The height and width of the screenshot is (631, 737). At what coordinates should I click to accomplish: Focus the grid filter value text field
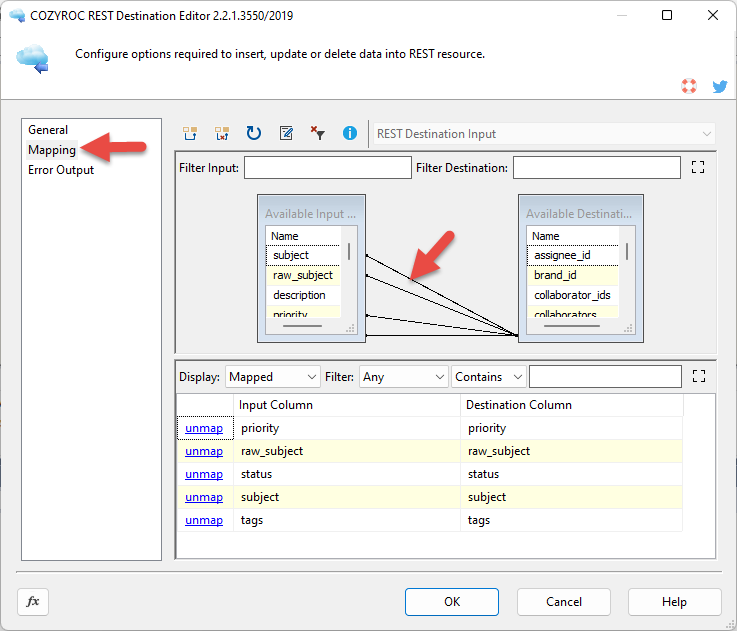tap(605, 377)
